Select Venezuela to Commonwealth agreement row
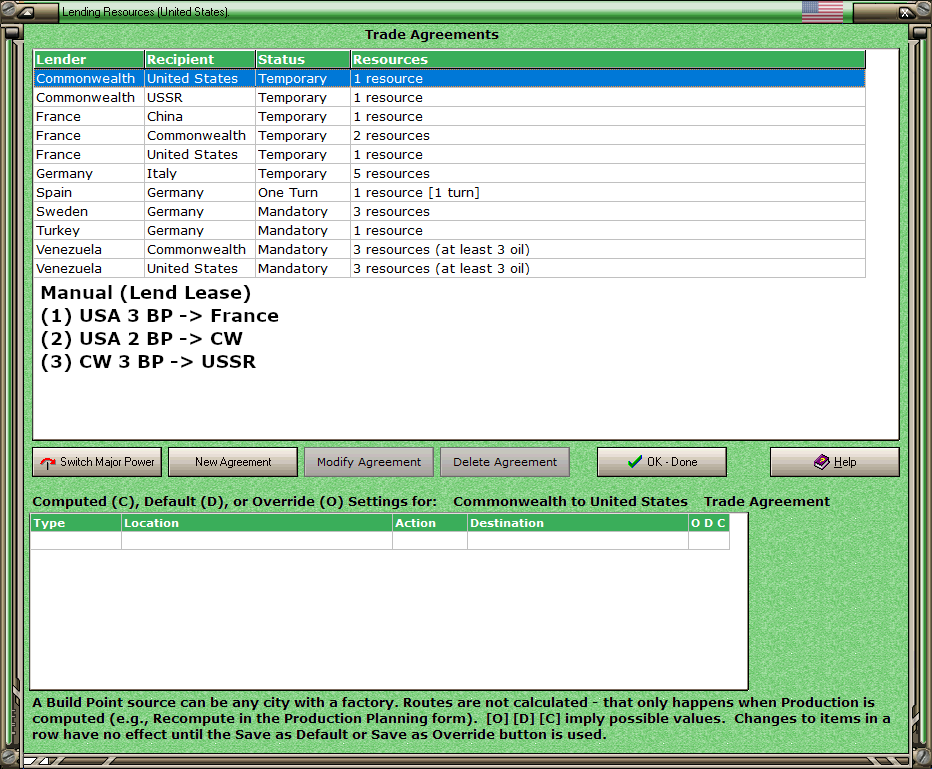The width and height of the screenshot is (932, 769). [449, 250]
